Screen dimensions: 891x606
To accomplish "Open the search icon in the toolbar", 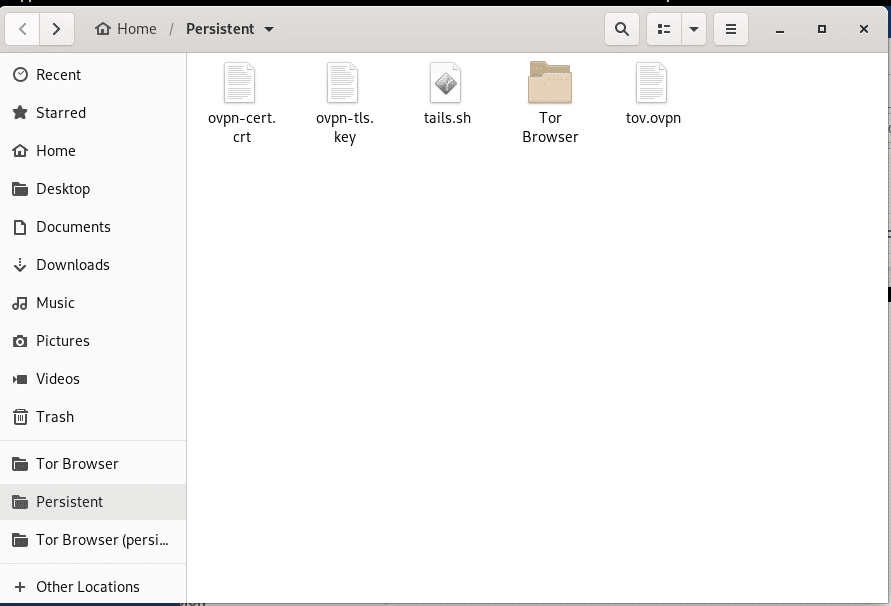I will click(621, 28).
